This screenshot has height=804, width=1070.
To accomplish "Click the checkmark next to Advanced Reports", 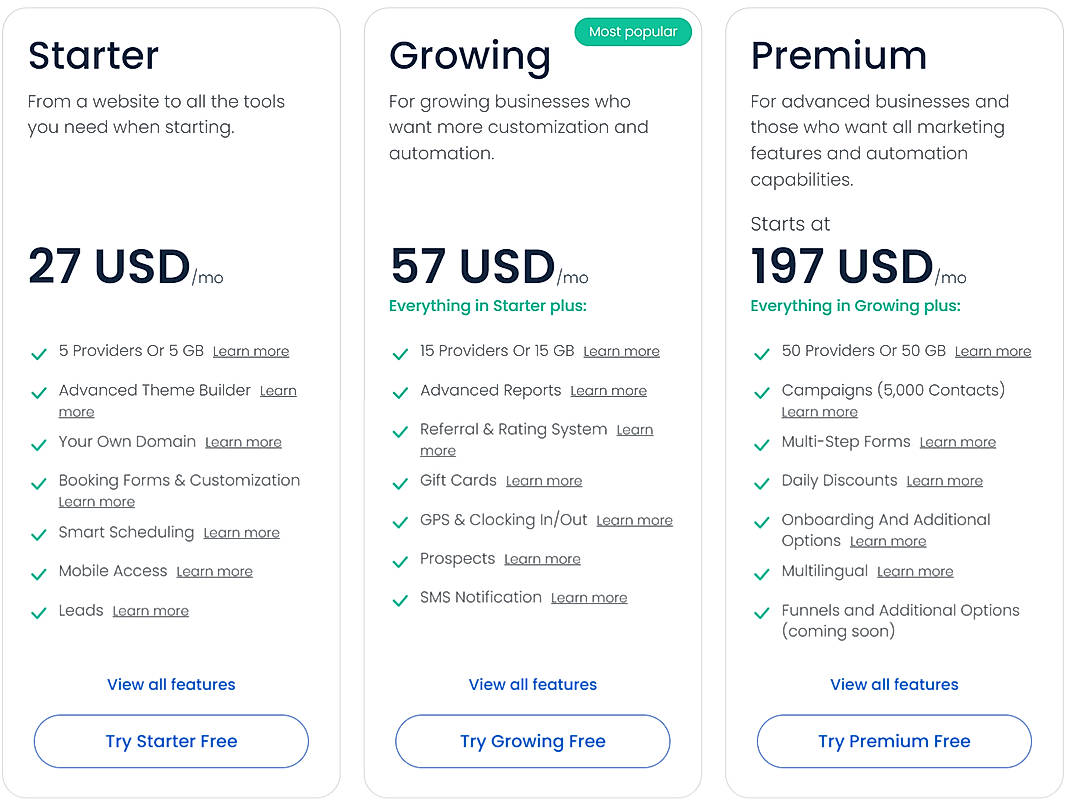I will (400, 392).
